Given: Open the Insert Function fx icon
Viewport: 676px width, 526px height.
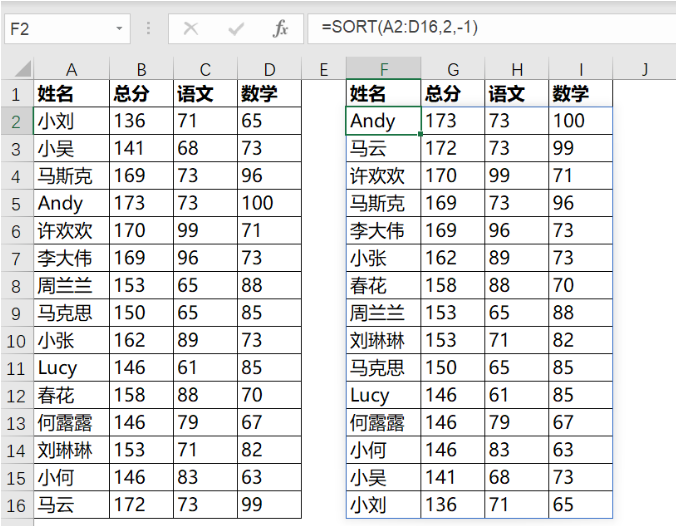Looking at the screenshot, I should click(280, 29).
